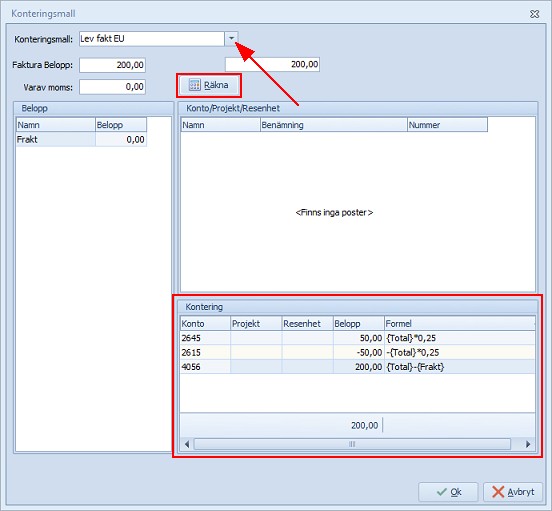Viewport: 552px width, 511px height.
Task: Click the Kontering scrollbar right arrow
Action: [x=528, y=444]
